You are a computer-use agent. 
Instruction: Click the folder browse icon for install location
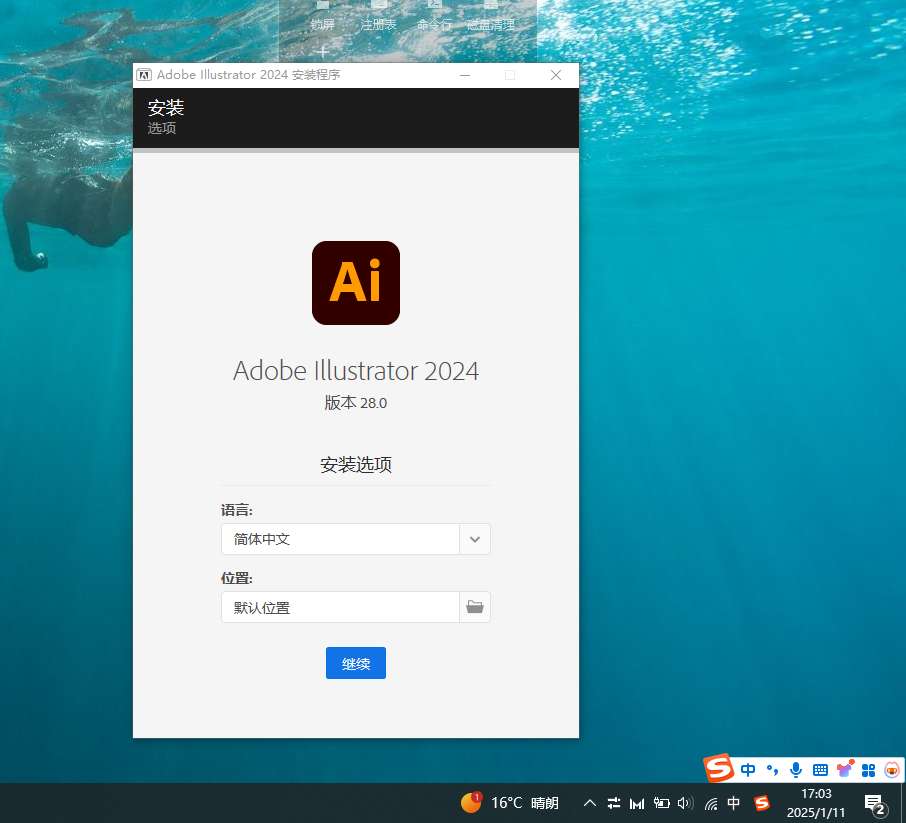coord(475,607)
